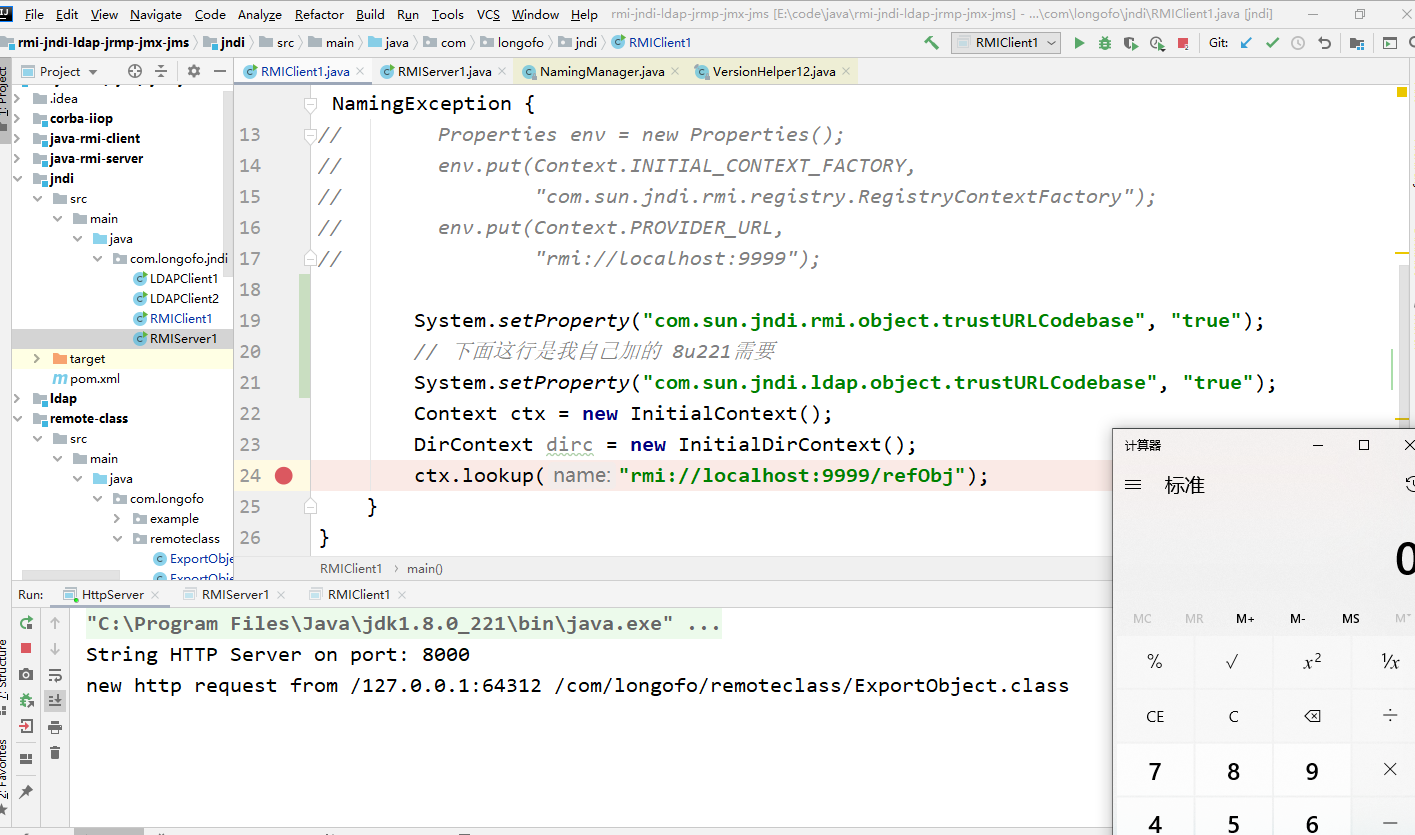Toggle scroll-to-end in Run console
Screen dimensions: 1415x835
pos(55,701)
